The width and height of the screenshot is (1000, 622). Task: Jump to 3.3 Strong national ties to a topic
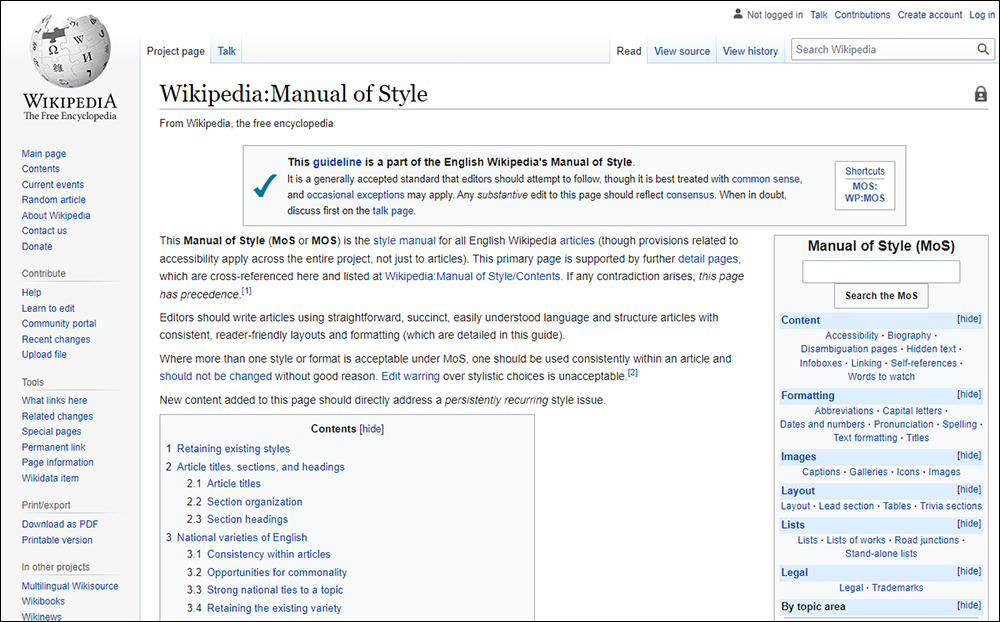coord(275,590)
